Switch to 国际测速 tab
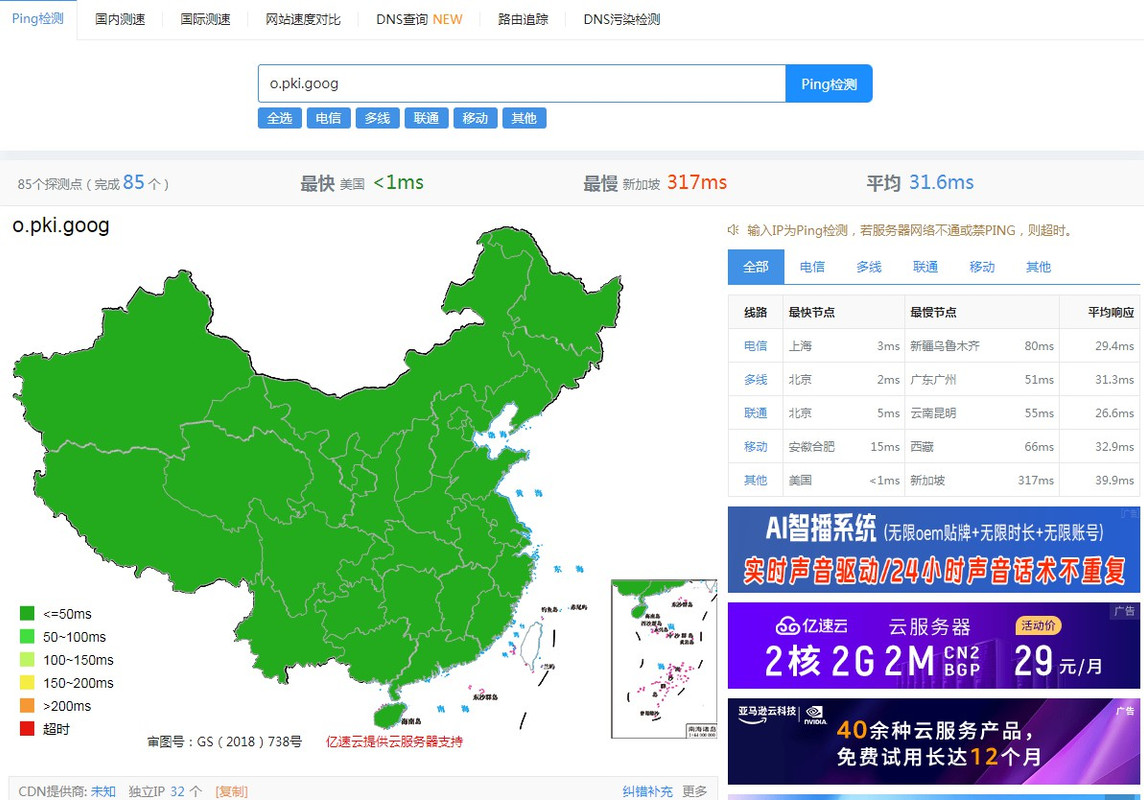 tap(205, 20)
